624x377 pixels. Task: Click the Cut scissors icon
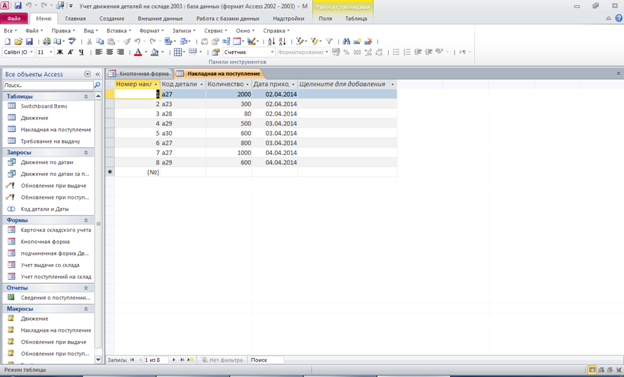(x=89, y=41)
